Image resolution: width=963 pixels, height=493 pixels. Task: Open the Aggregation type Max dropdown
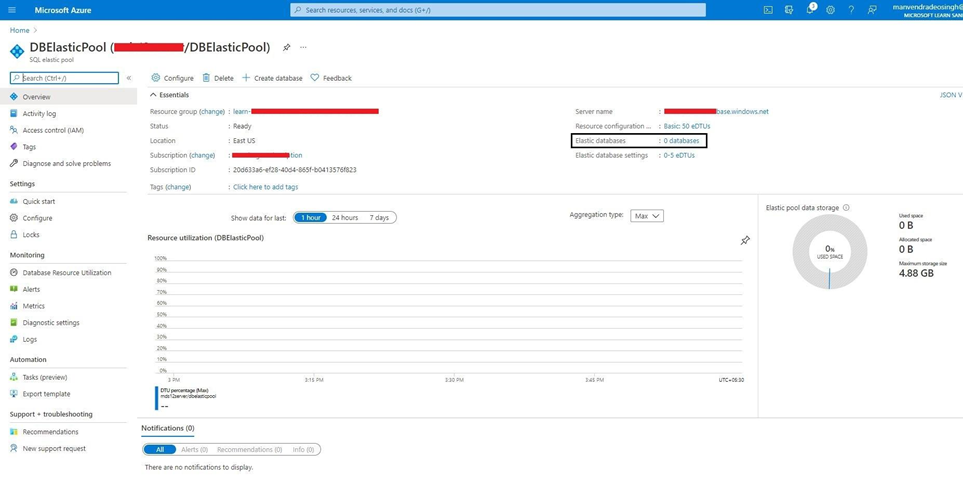[647, 216]
